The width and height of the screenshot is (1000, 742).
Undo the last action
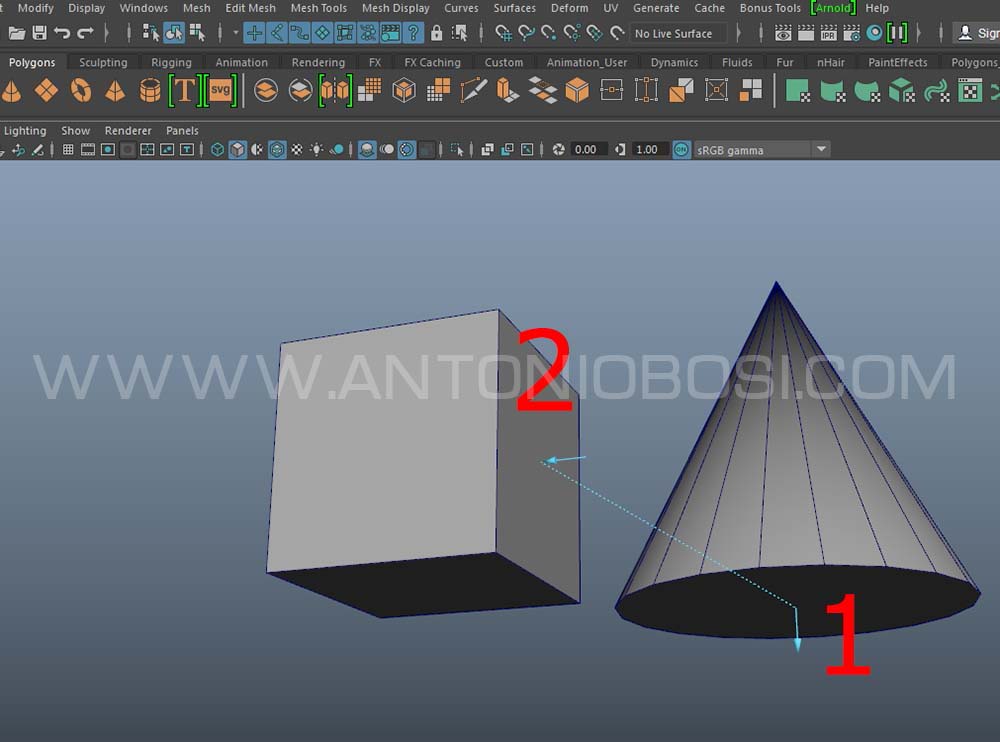[62, 33]
